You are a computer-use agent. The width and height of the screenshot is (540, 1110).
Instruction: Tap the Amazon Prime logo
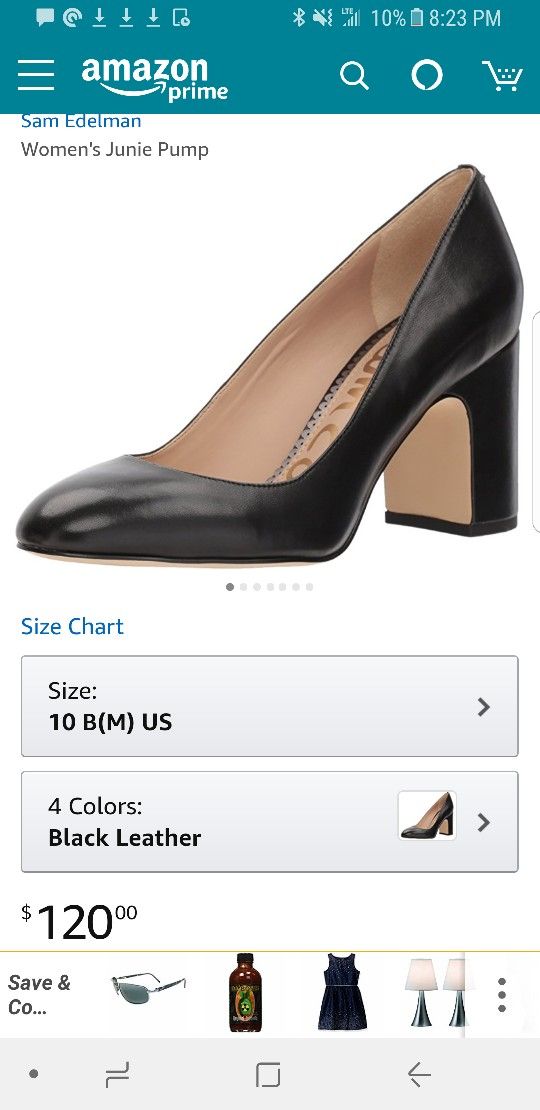pyautogui.click(x=154, y=78)
